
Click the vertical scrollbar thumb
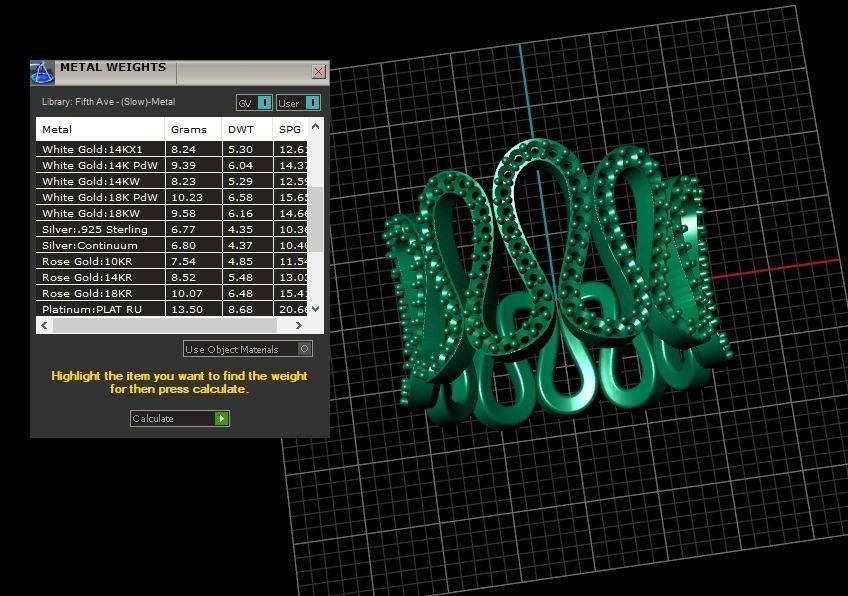point(316,220)
